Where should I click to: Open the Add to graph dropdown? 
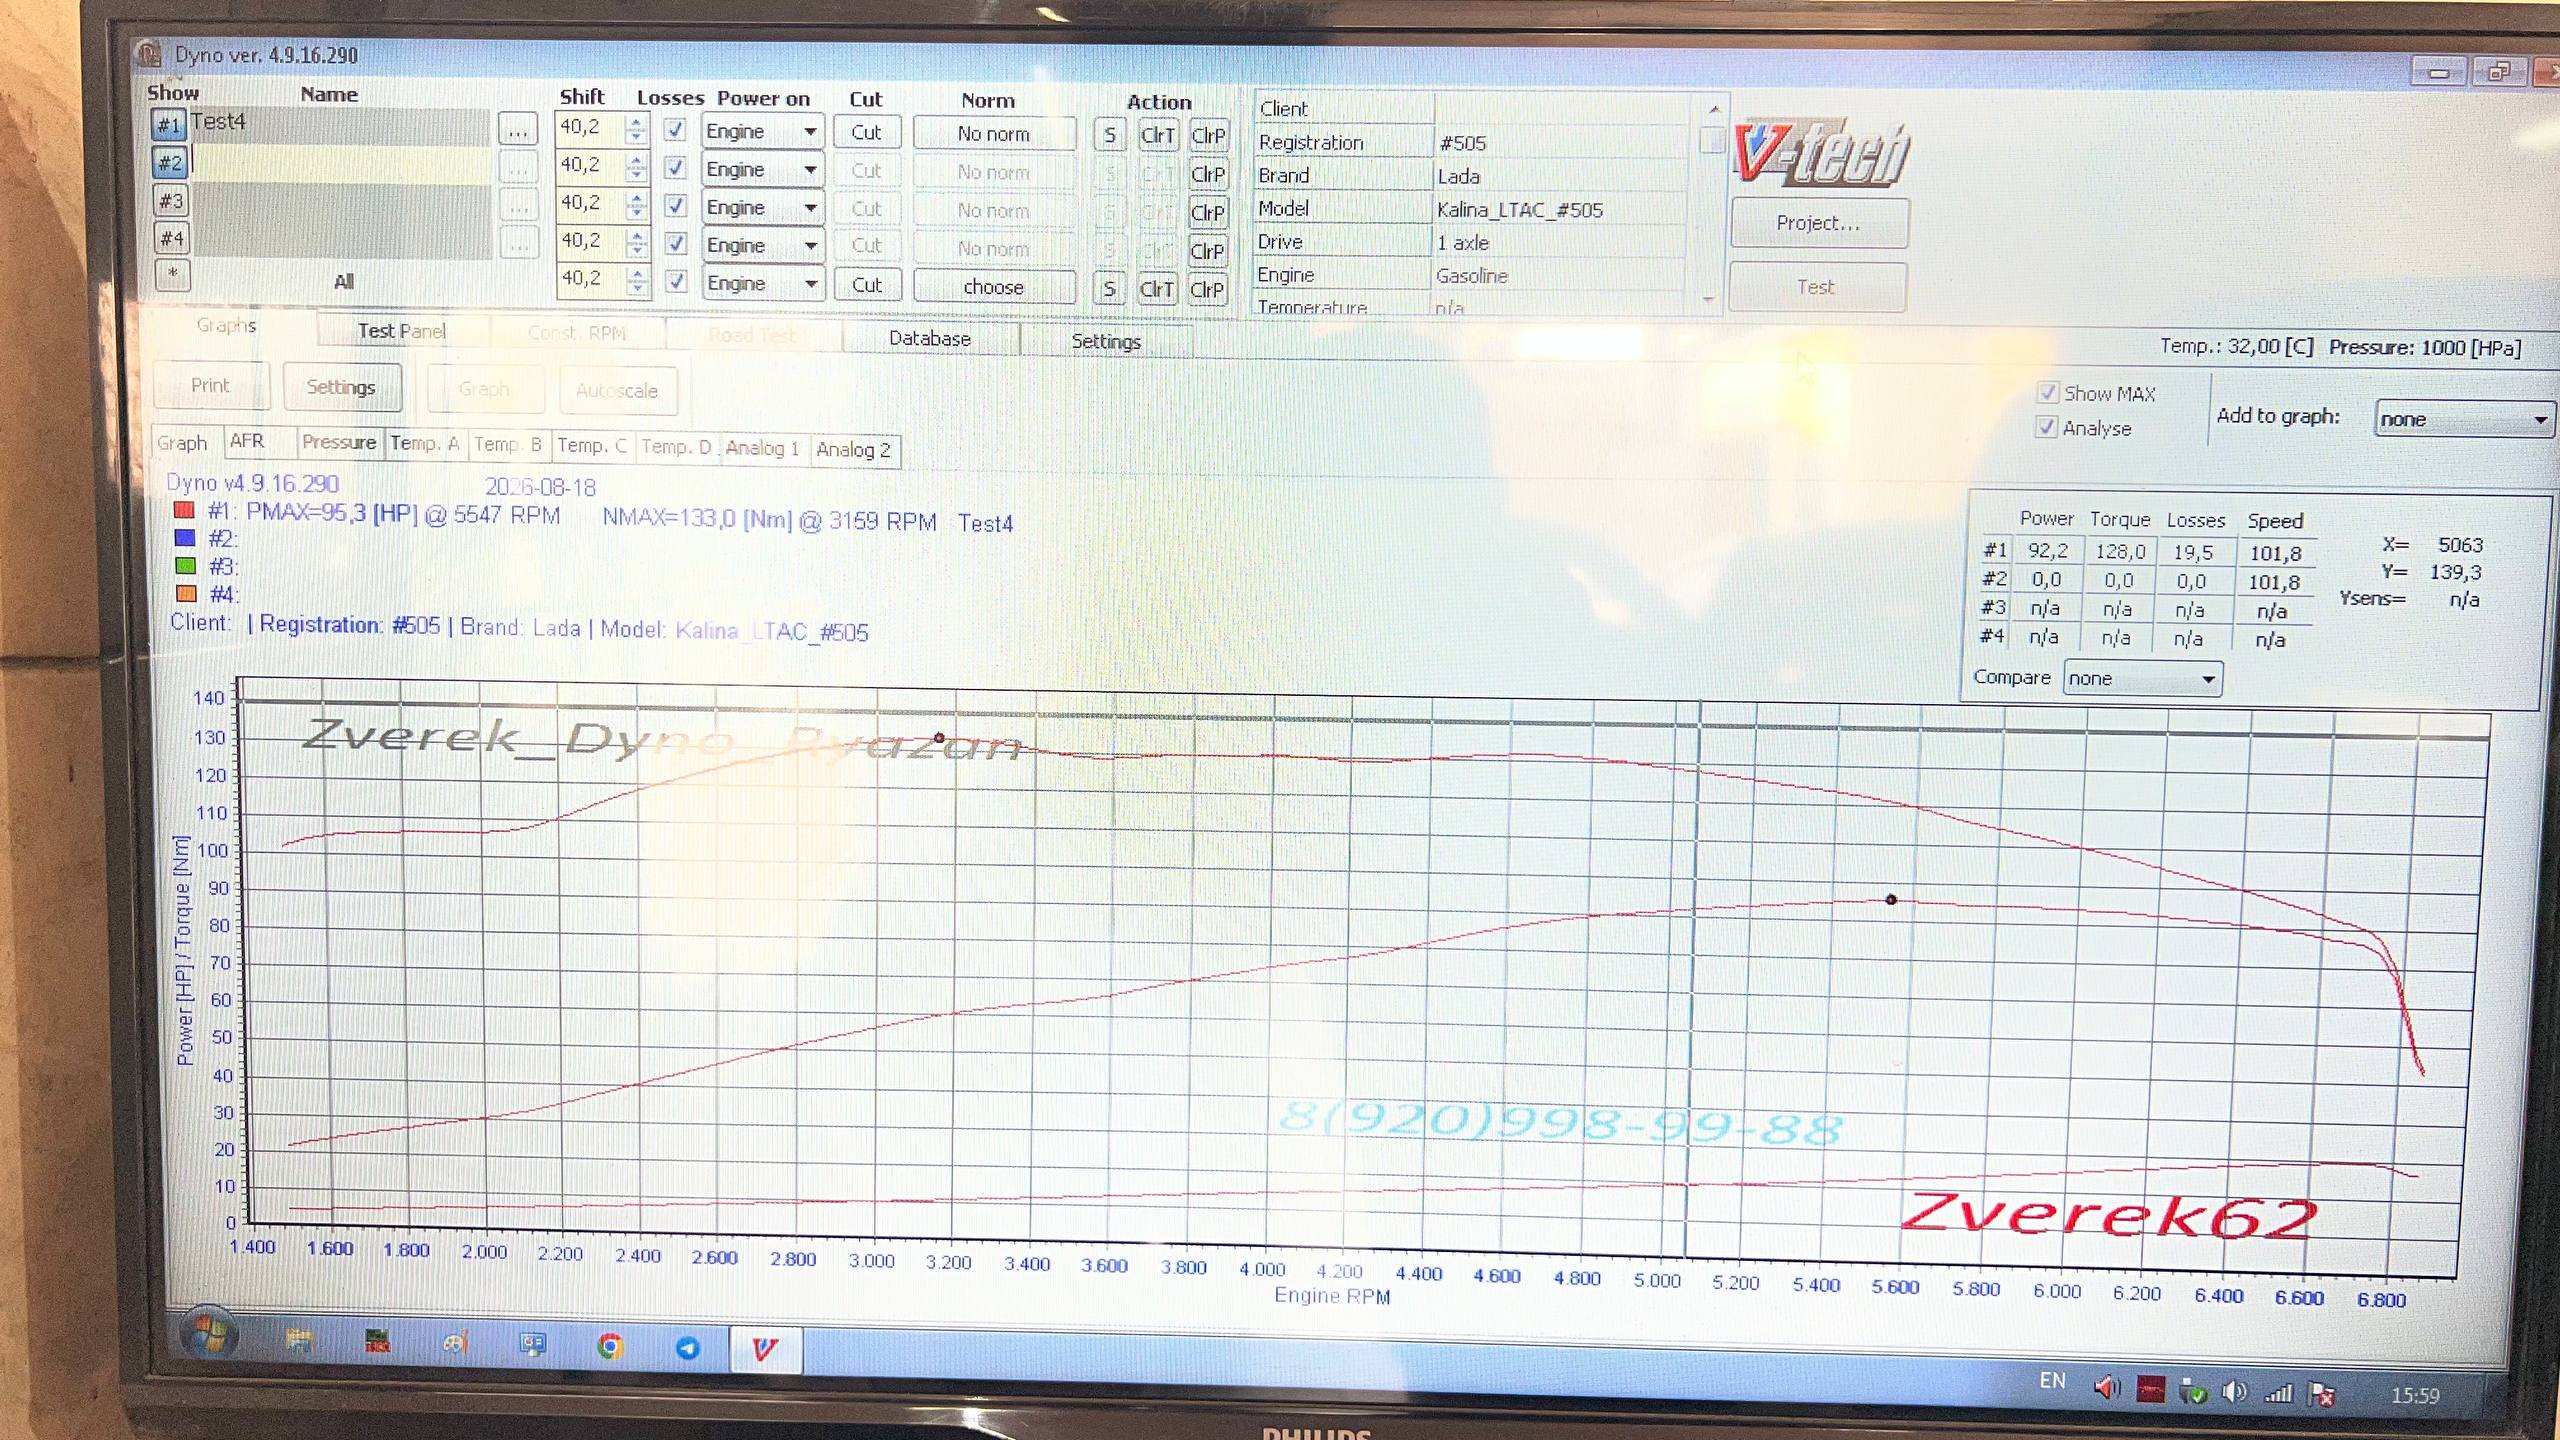click(x=2465, y=419)
